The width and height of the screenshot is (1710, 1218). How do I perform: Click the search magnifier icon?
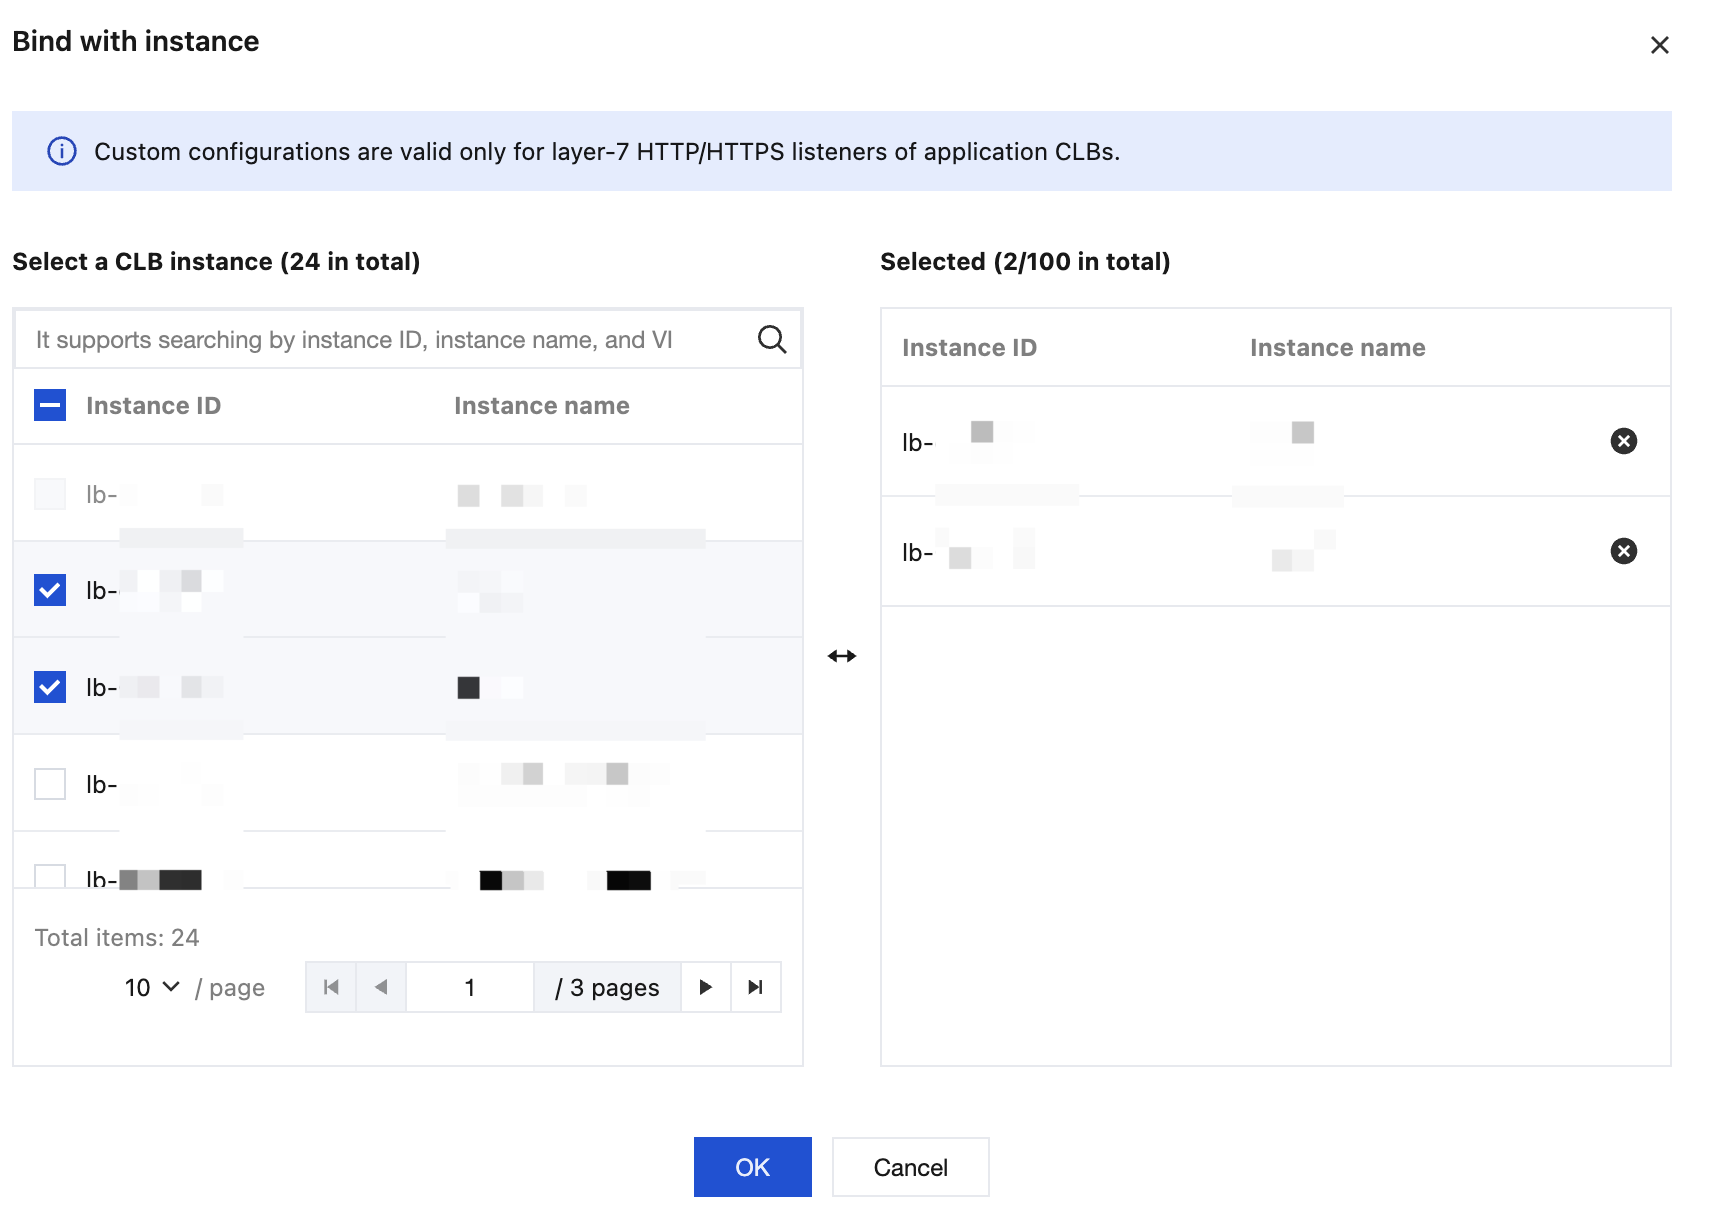(771, 340)
